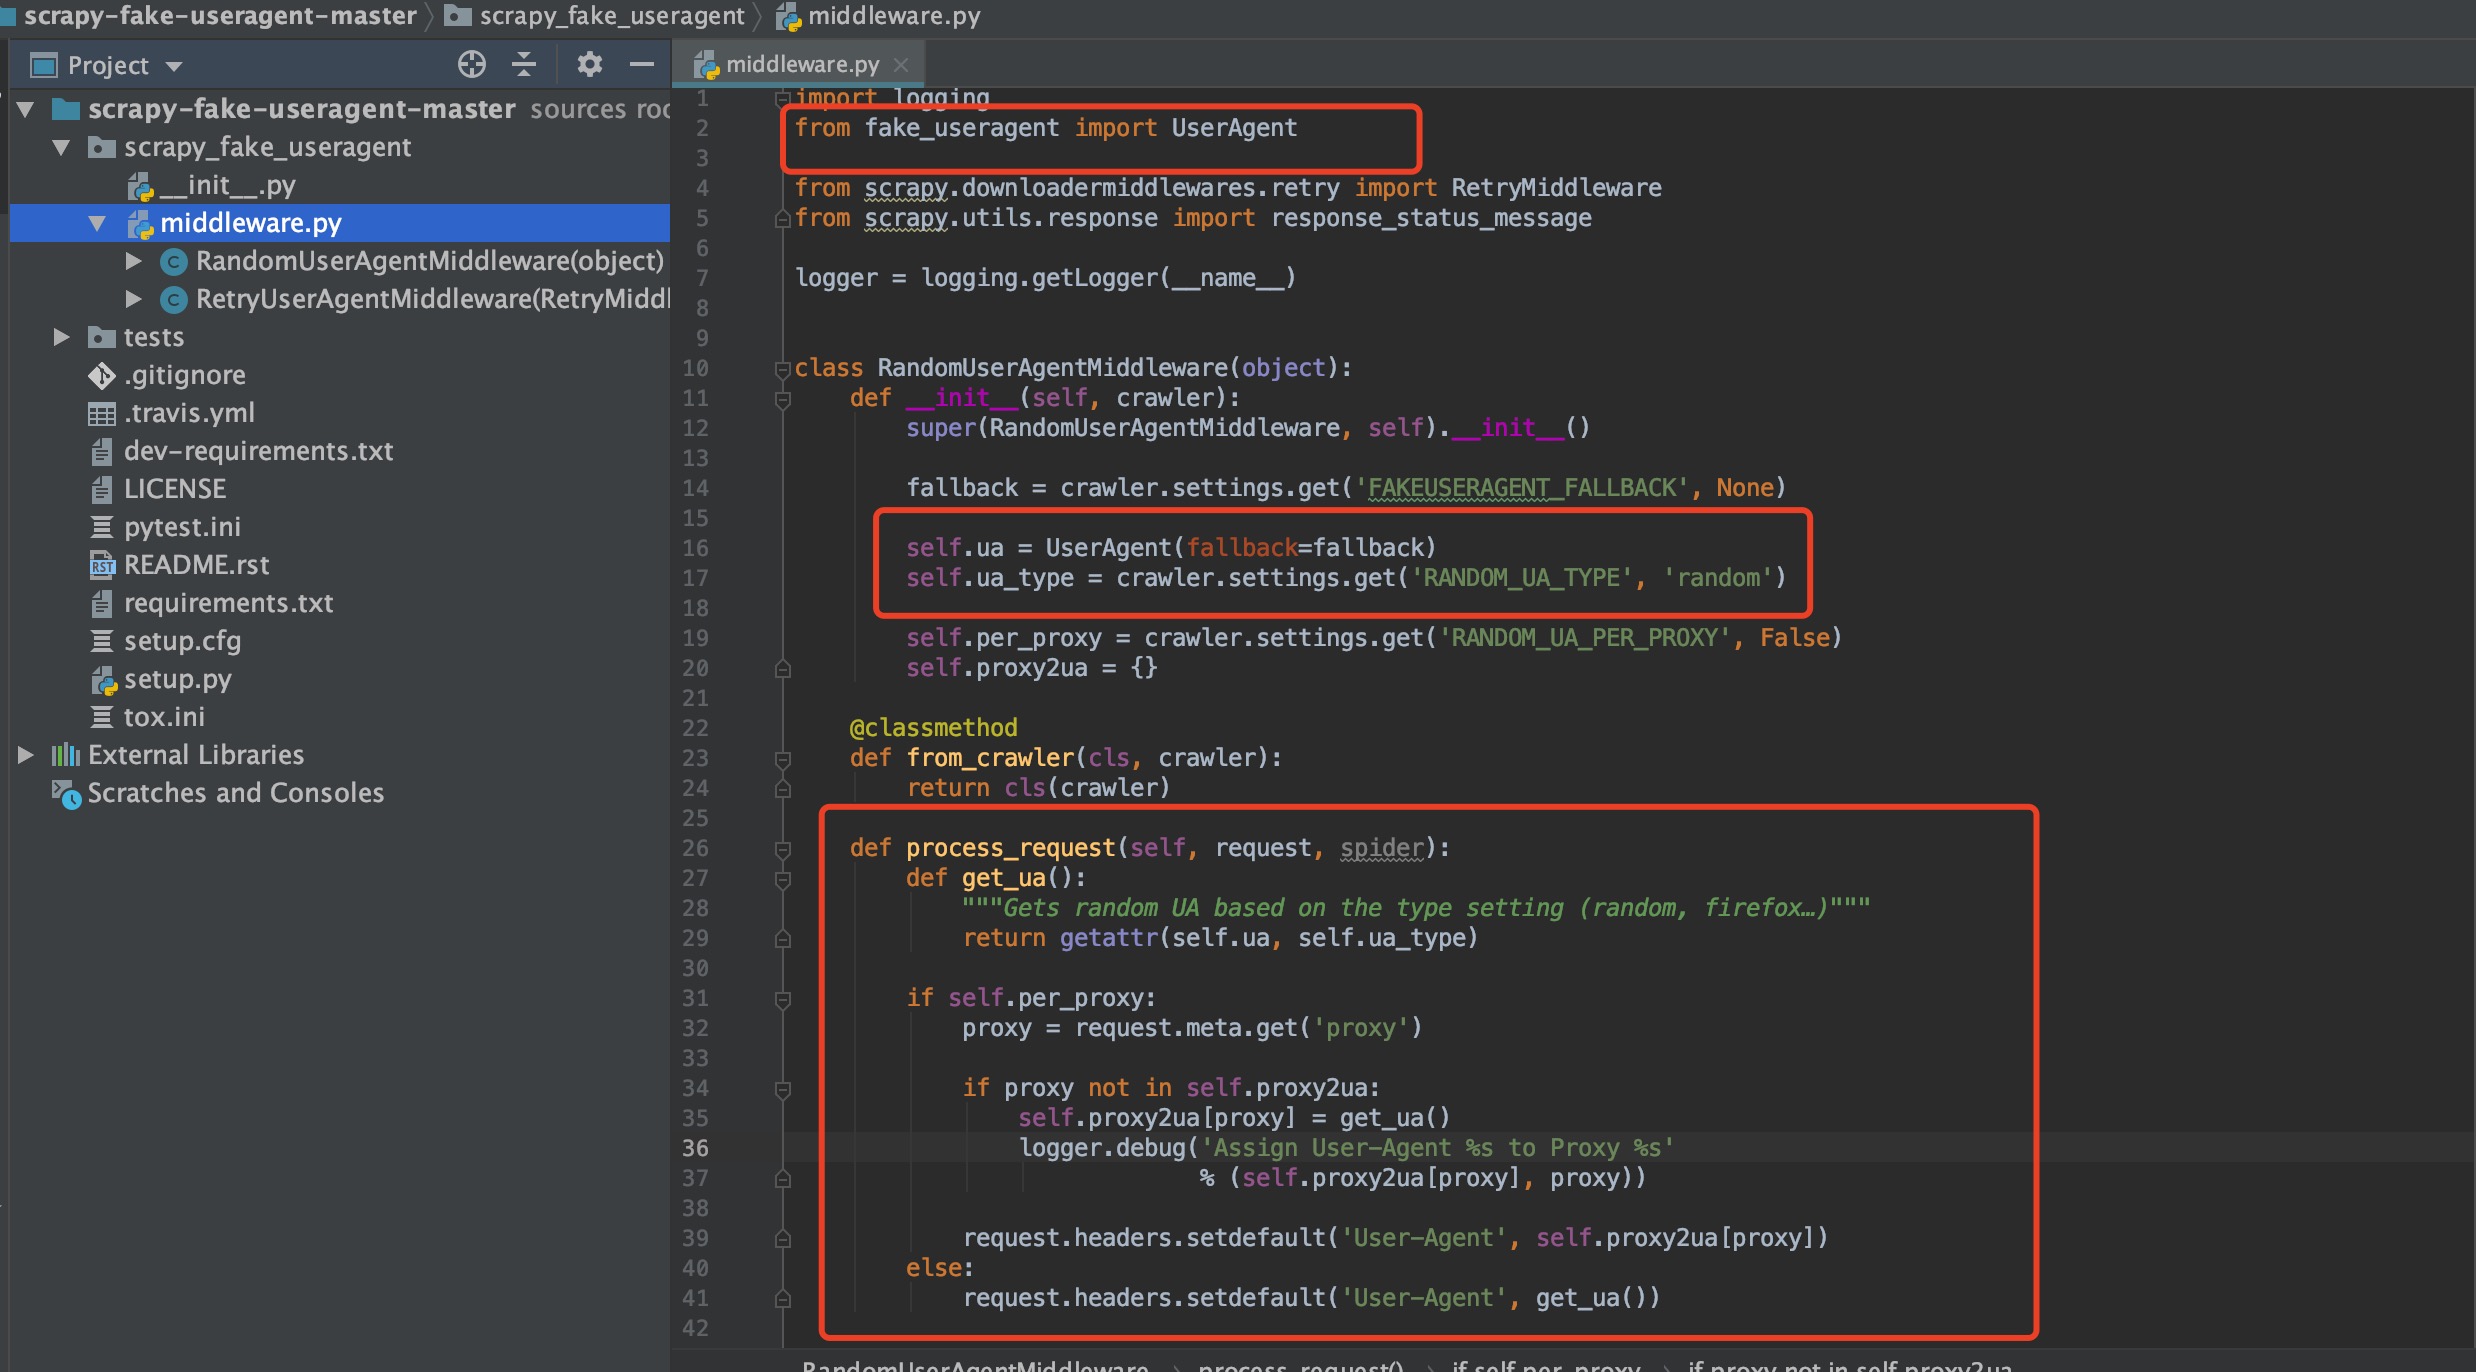The width and height of the screenshot is (2476, 1372).
Task: Click the README.rst file icon
Action: pyautogui.click(x=101, y=566)
